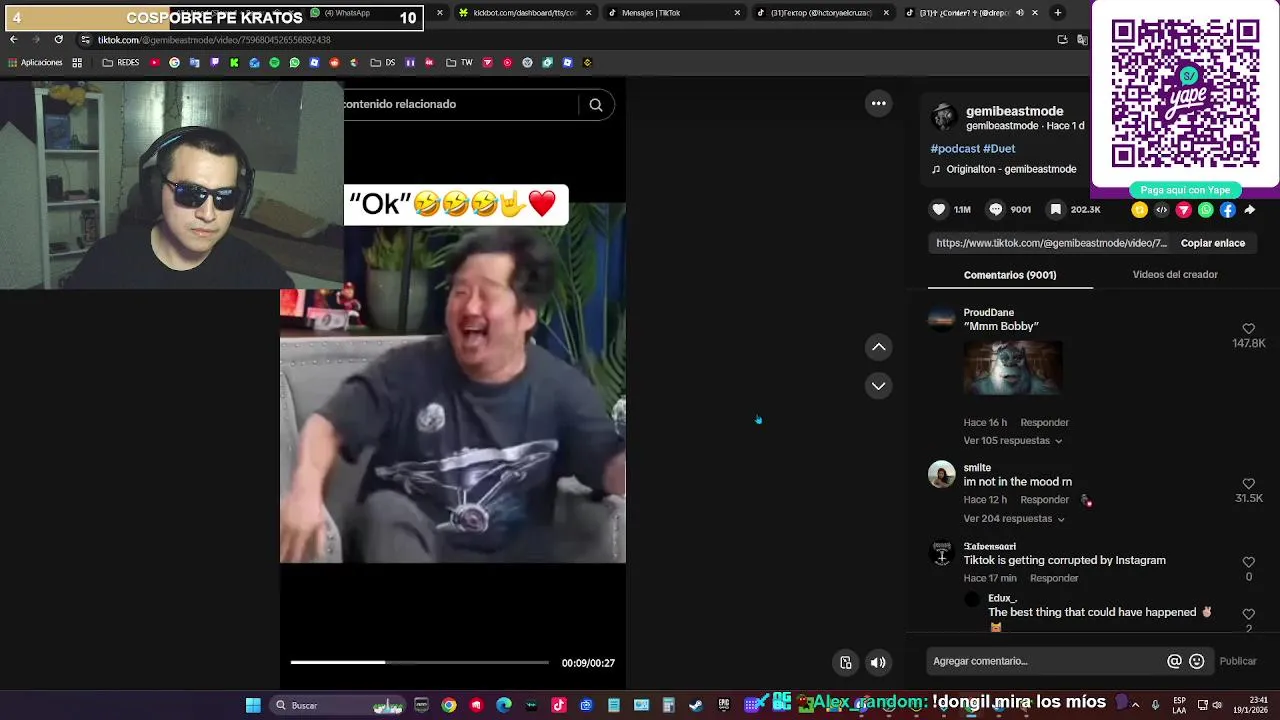Viewport: 1280px width, 720px height.
Task: Like smilte's comment
Action: [x=1248, y=484]
